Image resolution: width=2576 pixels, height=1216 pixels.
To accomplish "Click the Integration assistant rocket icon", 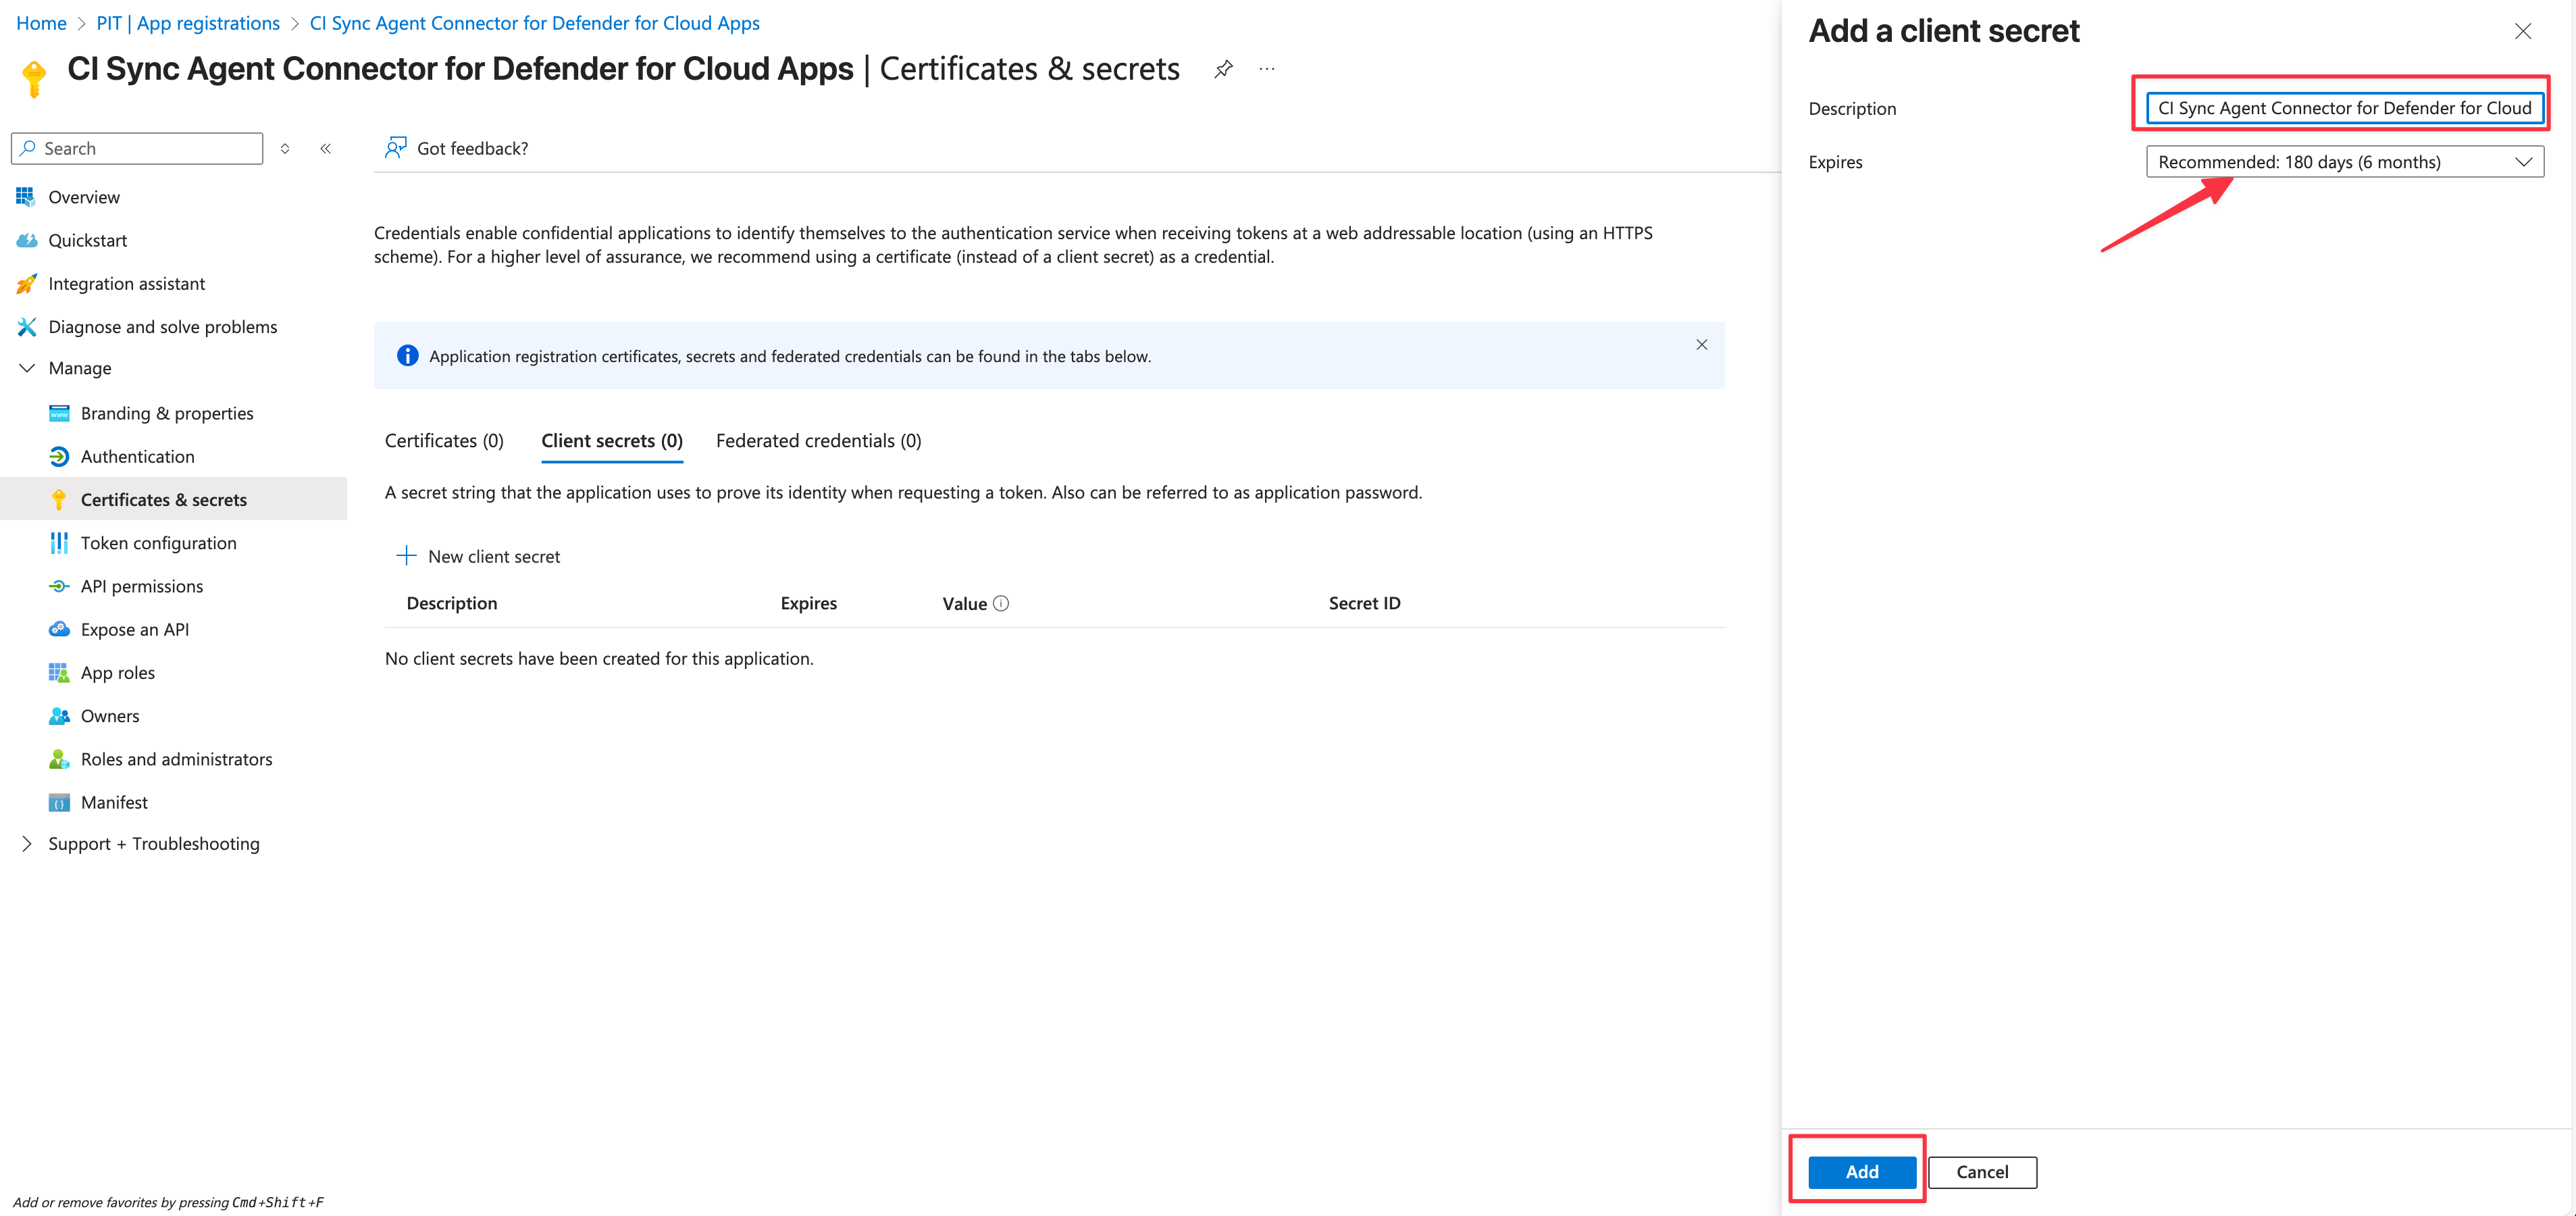I will coord(26,284).
